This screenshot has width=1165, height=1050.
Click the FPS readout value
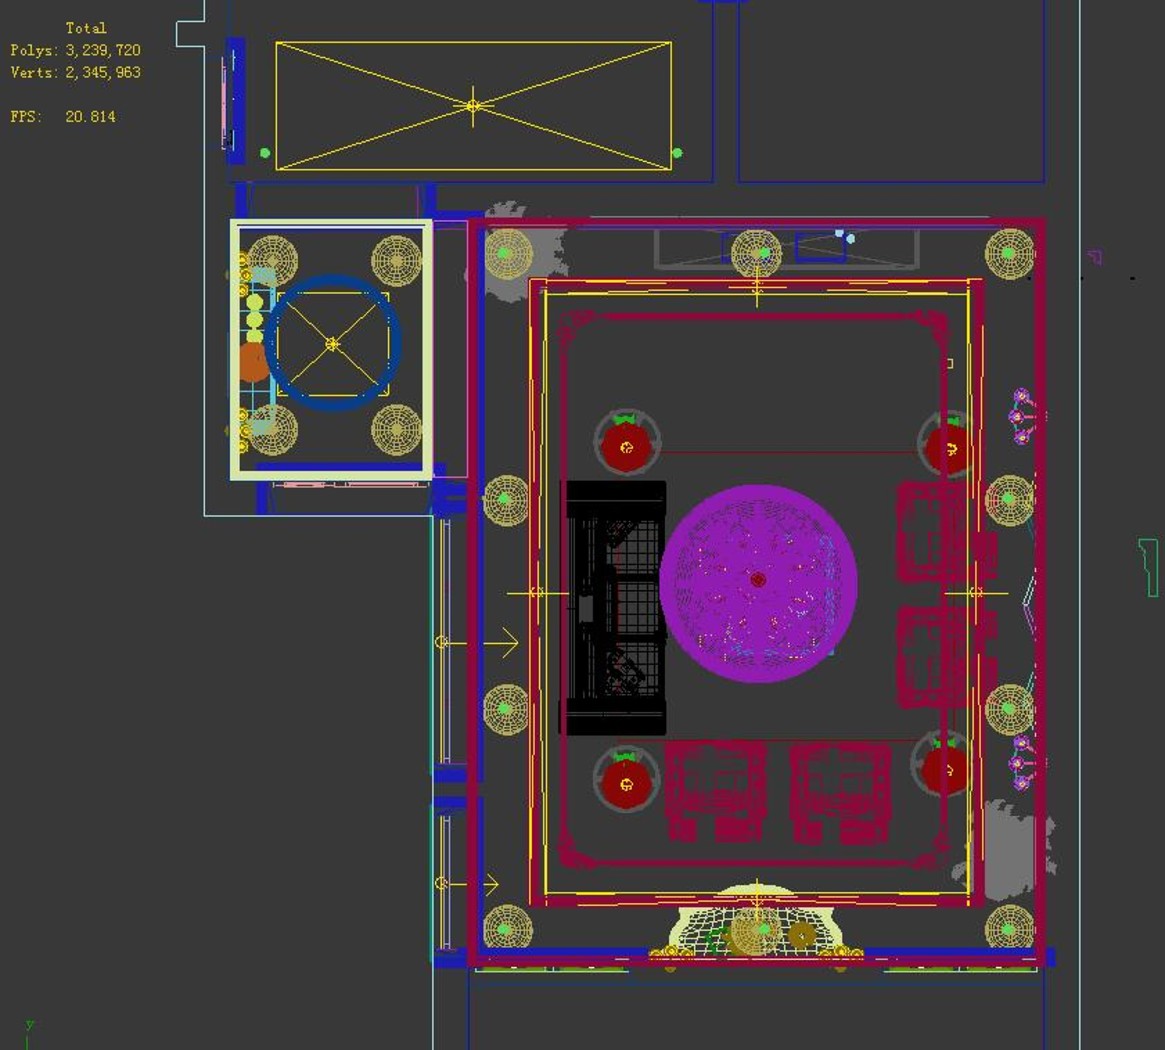[90, 116]
